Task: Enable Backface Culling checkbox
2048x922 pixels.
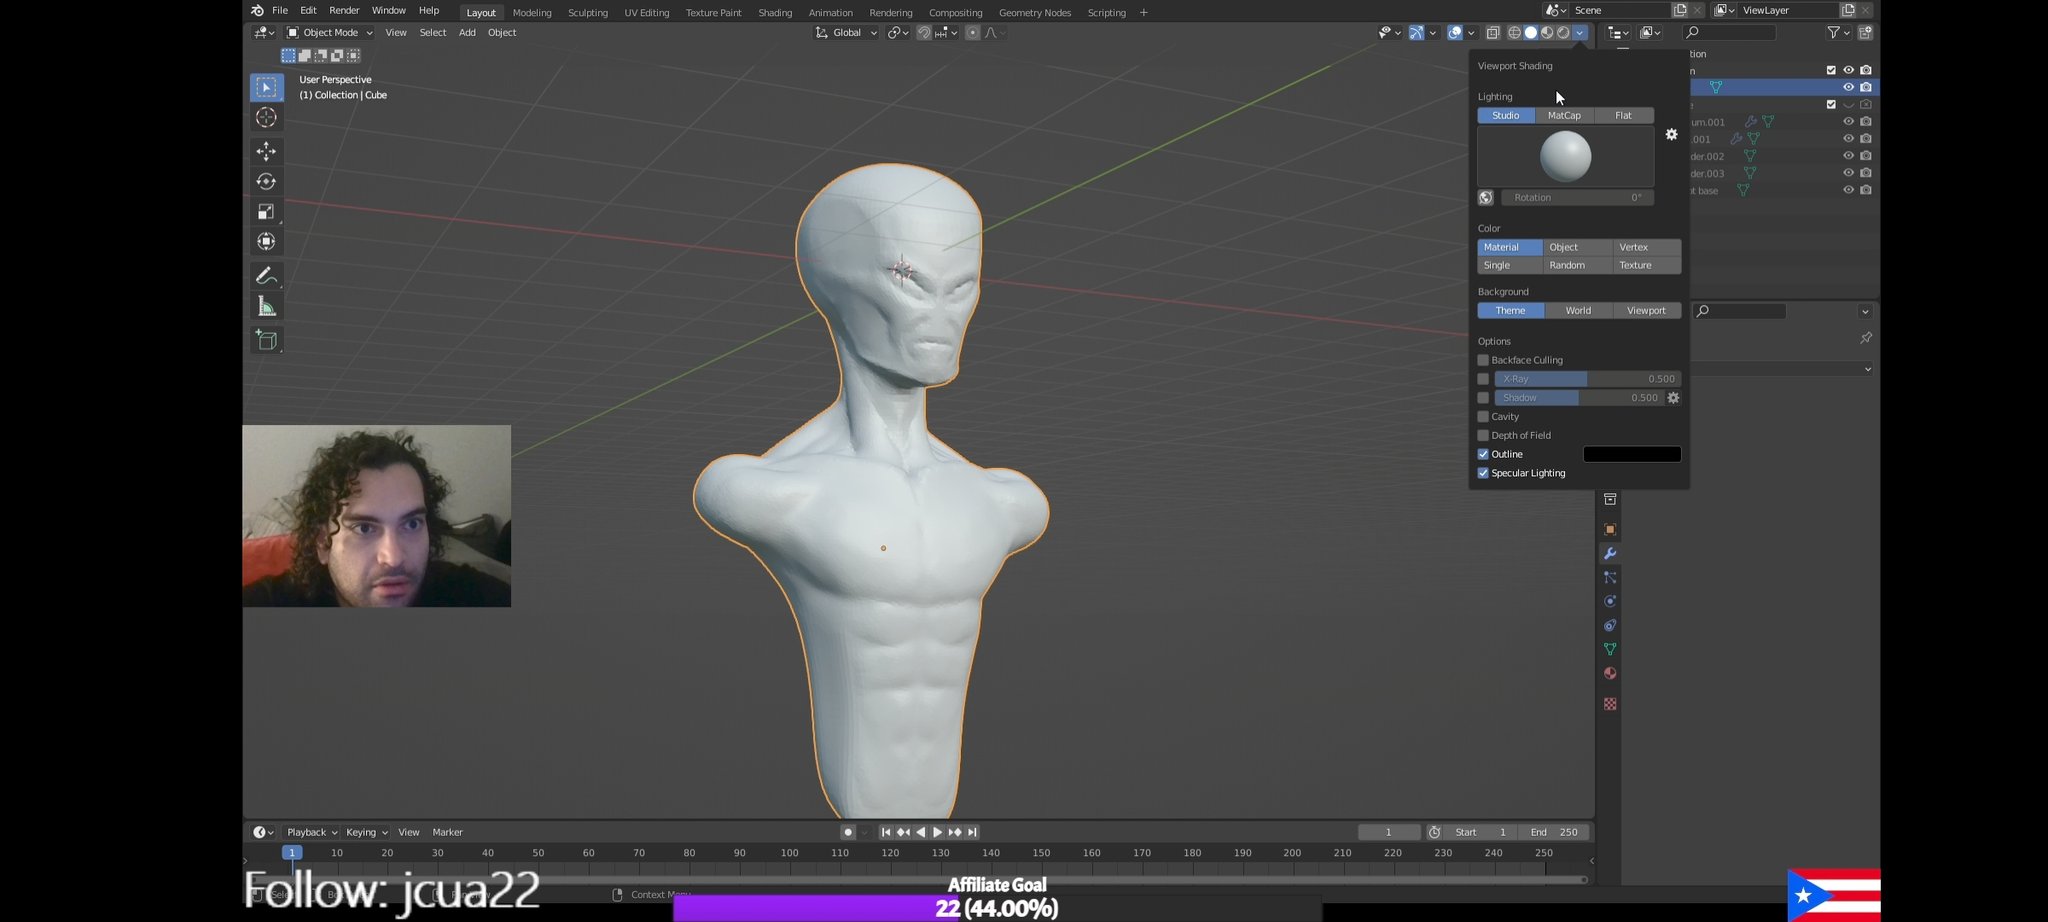Action: (x=1483, y=360)
